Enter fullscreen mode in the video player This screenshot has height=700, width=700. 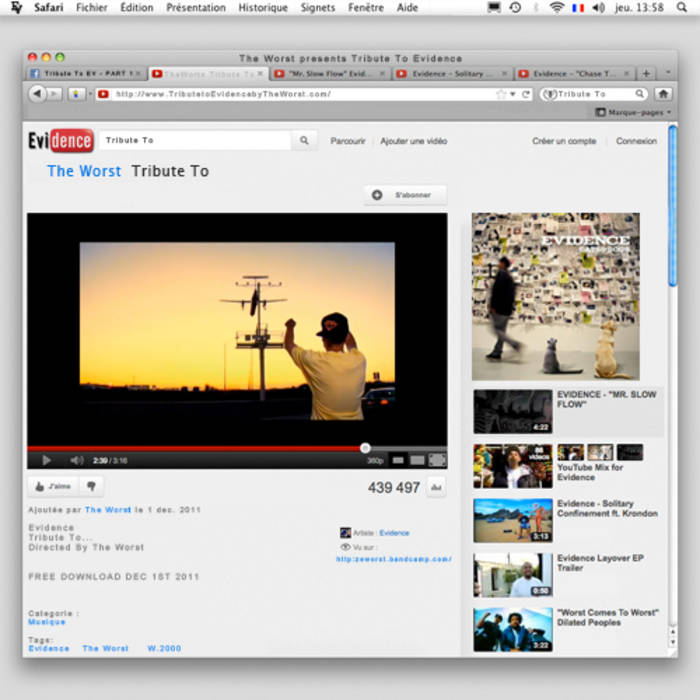coord(437,460)
